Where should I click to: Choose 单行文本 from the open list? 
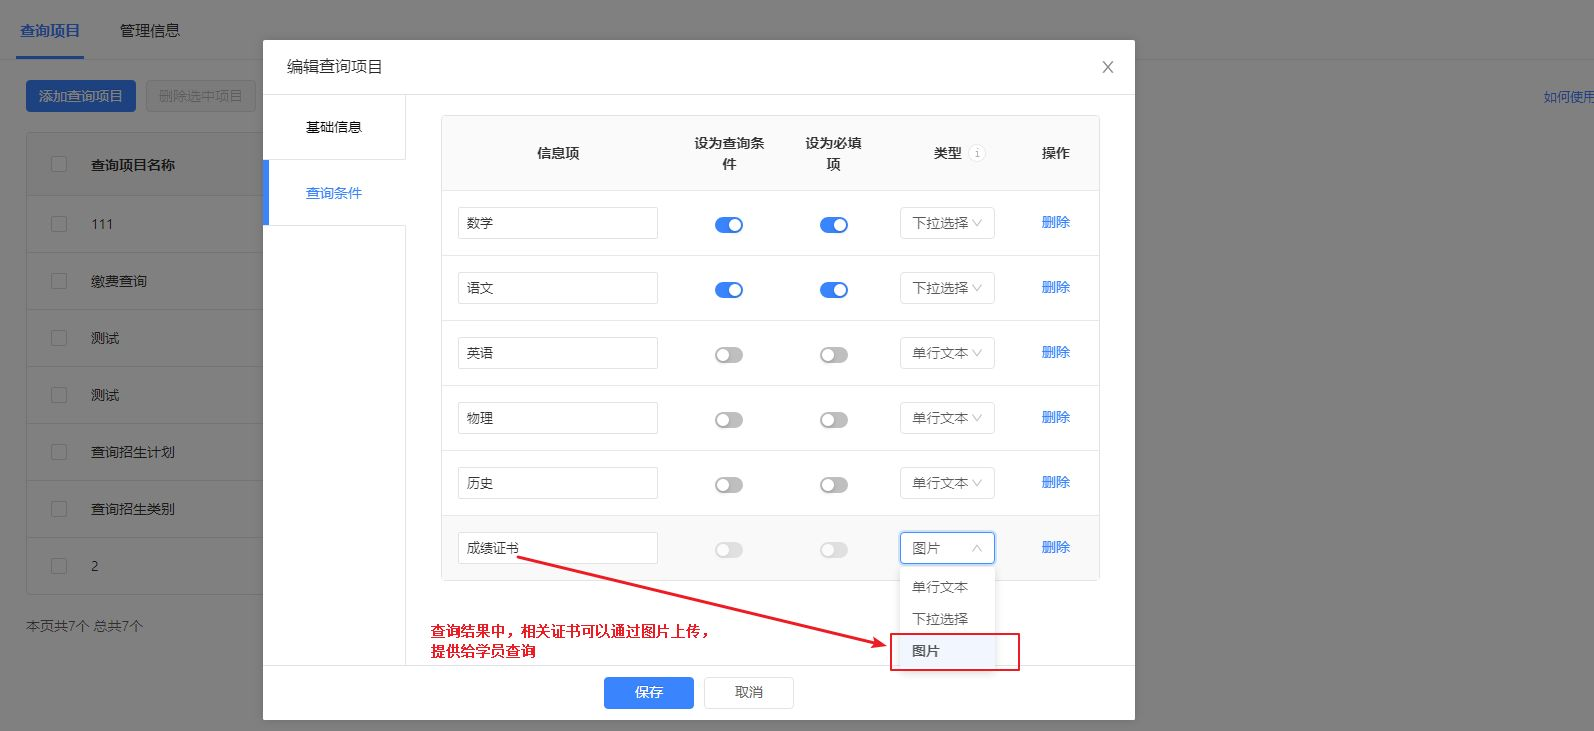(x=947, y=587)
